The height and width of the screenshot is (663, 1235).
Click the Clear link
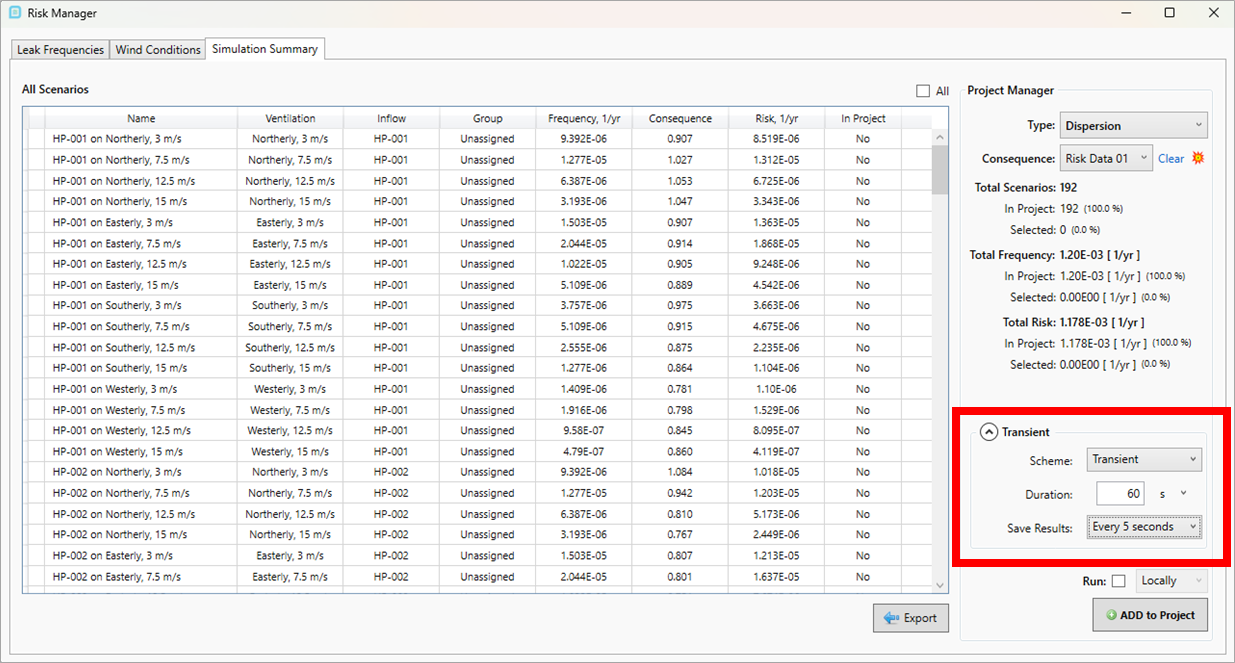tap(1171, 159)
